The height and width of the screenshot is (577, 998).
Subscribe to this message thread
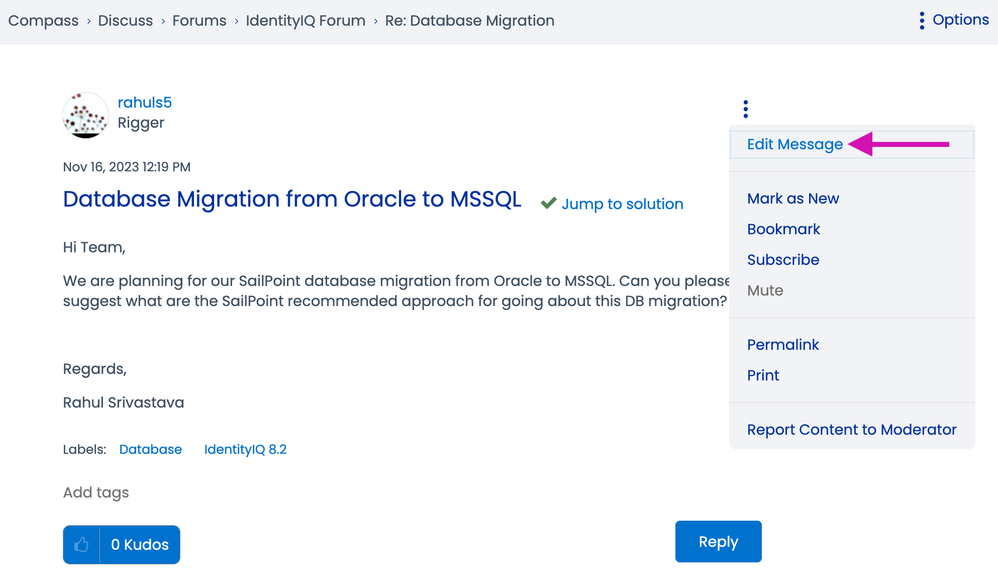[782, 259]
